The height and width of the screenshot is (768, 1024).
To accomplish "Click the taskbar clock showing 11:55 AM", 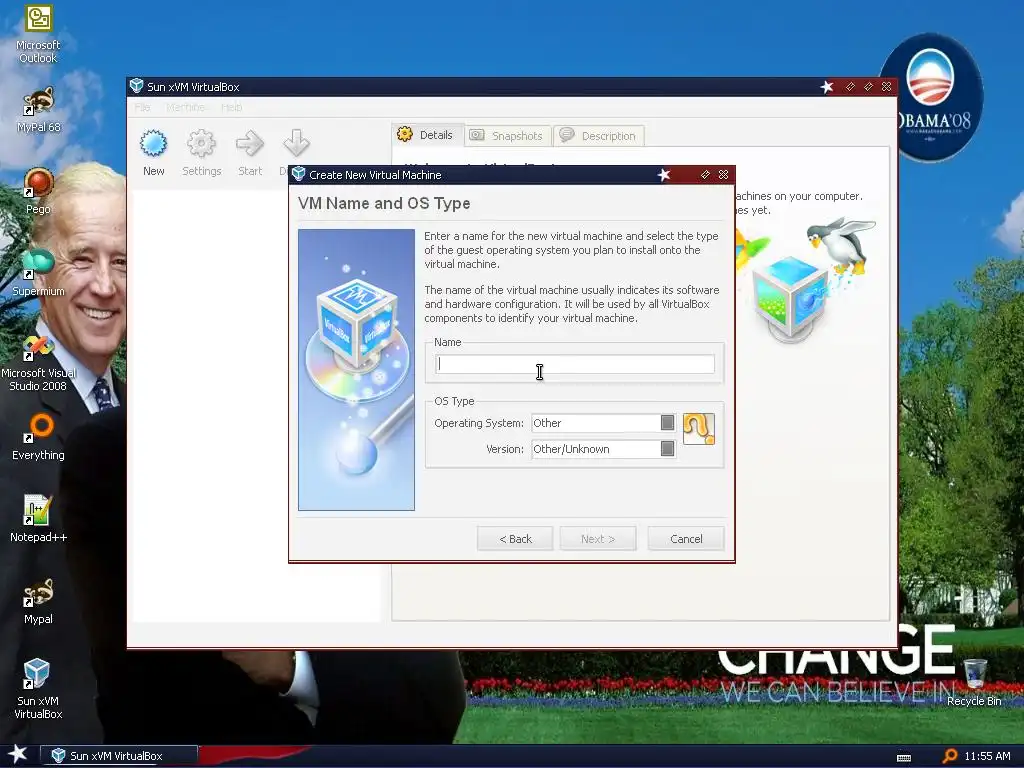I will (x=987, y=756).
